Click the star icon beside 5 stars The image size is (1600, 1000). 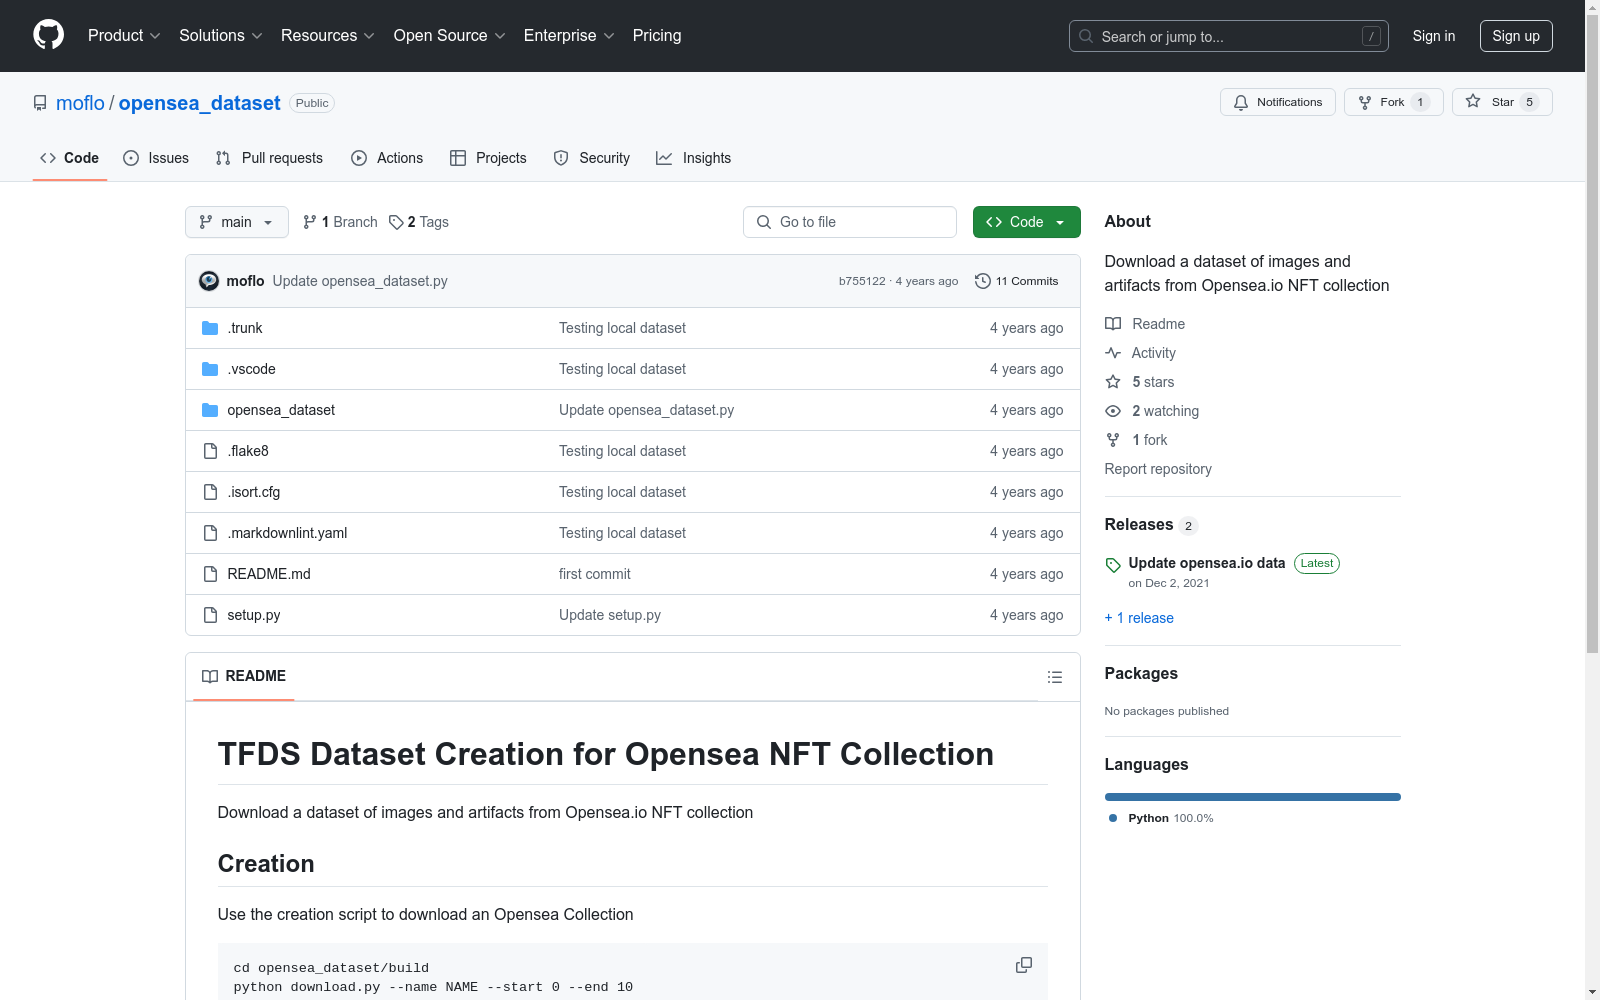1113,382
